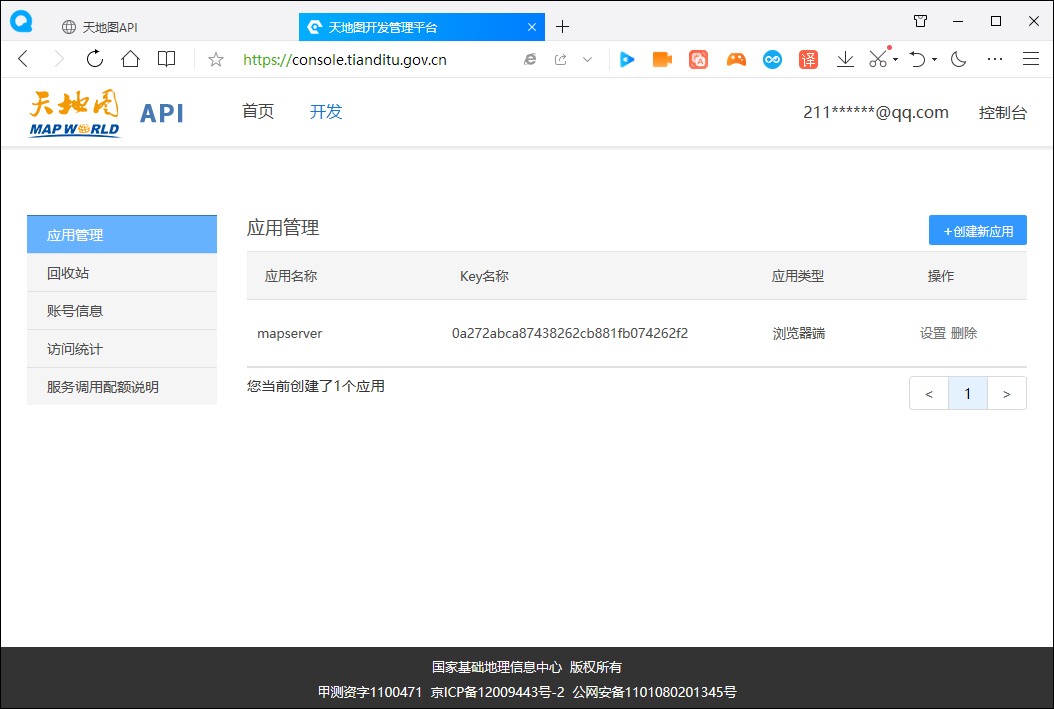Screen dimensions: 1054x709
Task: Click the download manager arrow icon
Action: [844, 59]
